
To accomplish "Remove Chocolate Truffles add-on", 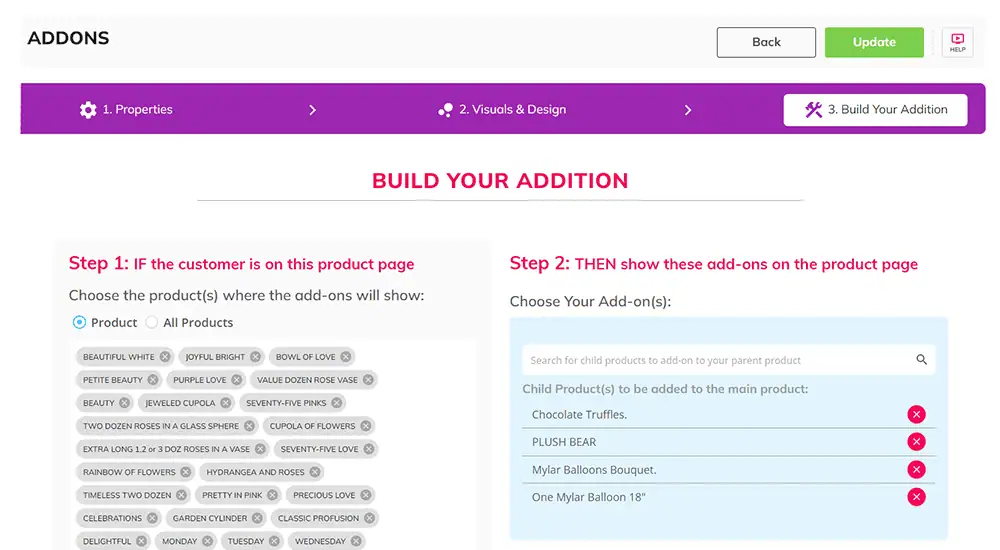I will 916,415.
